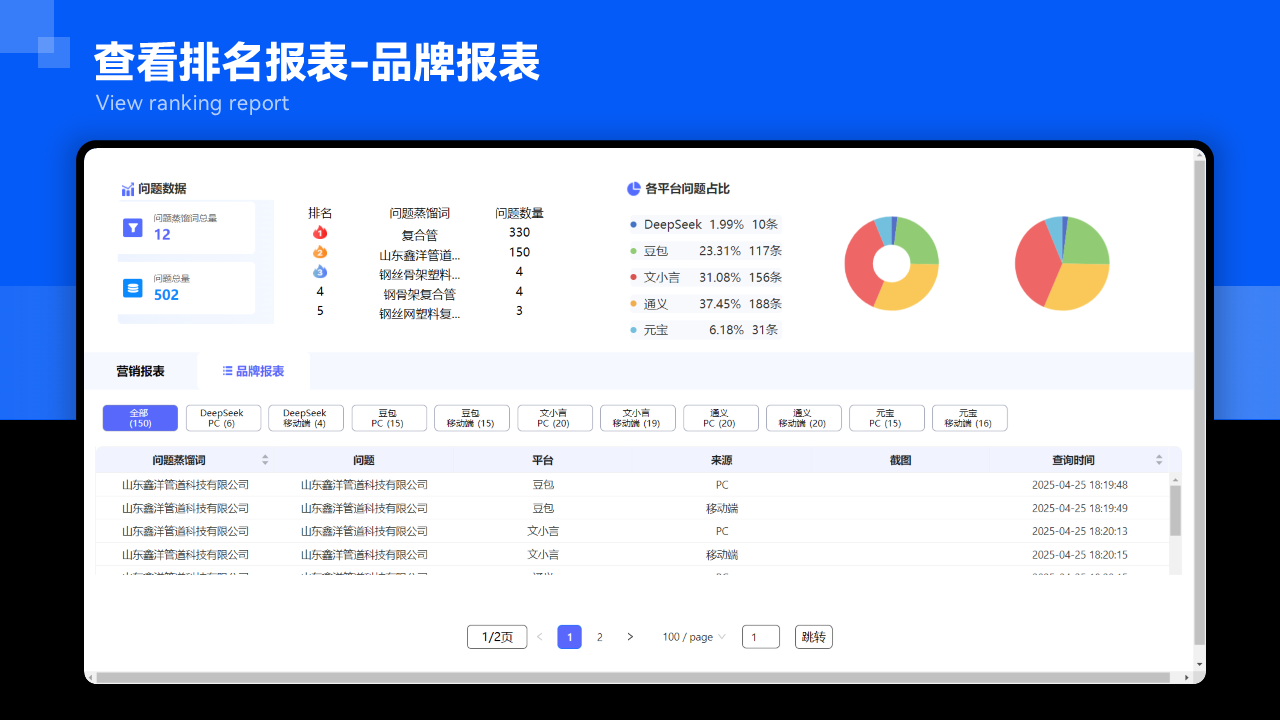Image resolution: width=1280 pixels, height=720 pixels.
Task: Switch to the 营销报表 tab
Action: (140, 371)
